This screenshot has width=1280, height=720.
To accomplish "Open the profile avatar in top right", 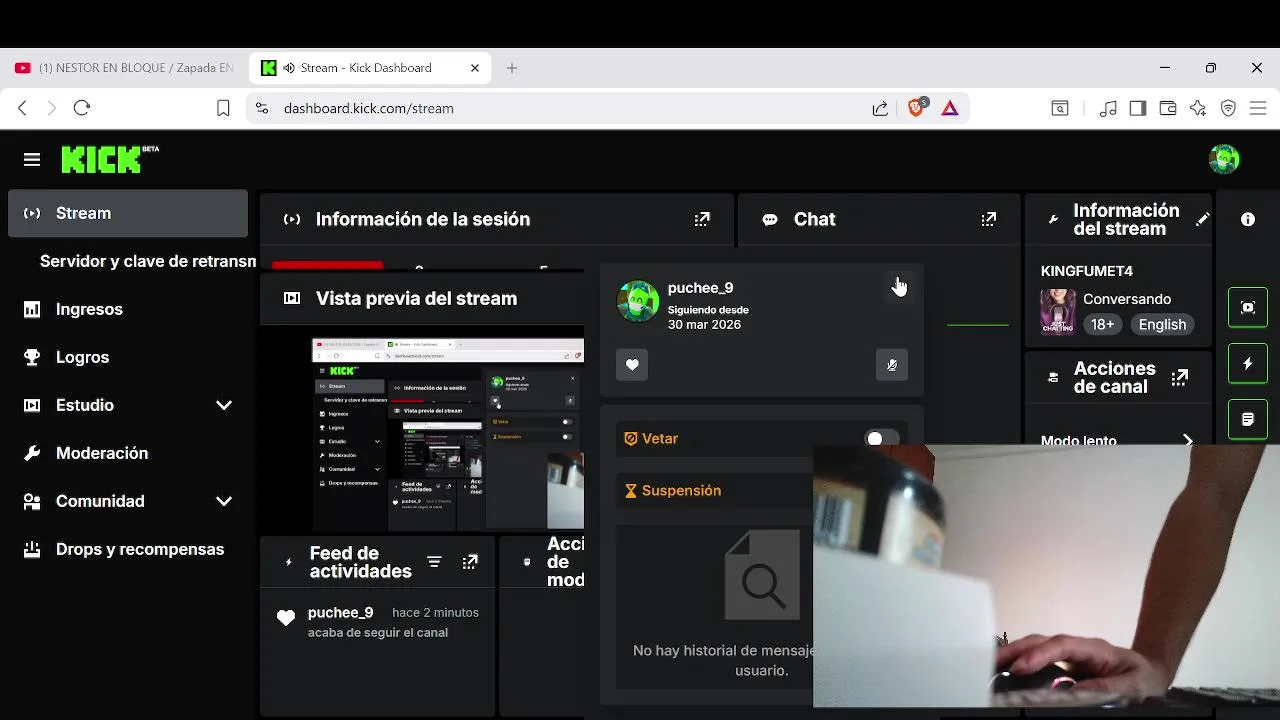I will click(x=1224, y=159).
